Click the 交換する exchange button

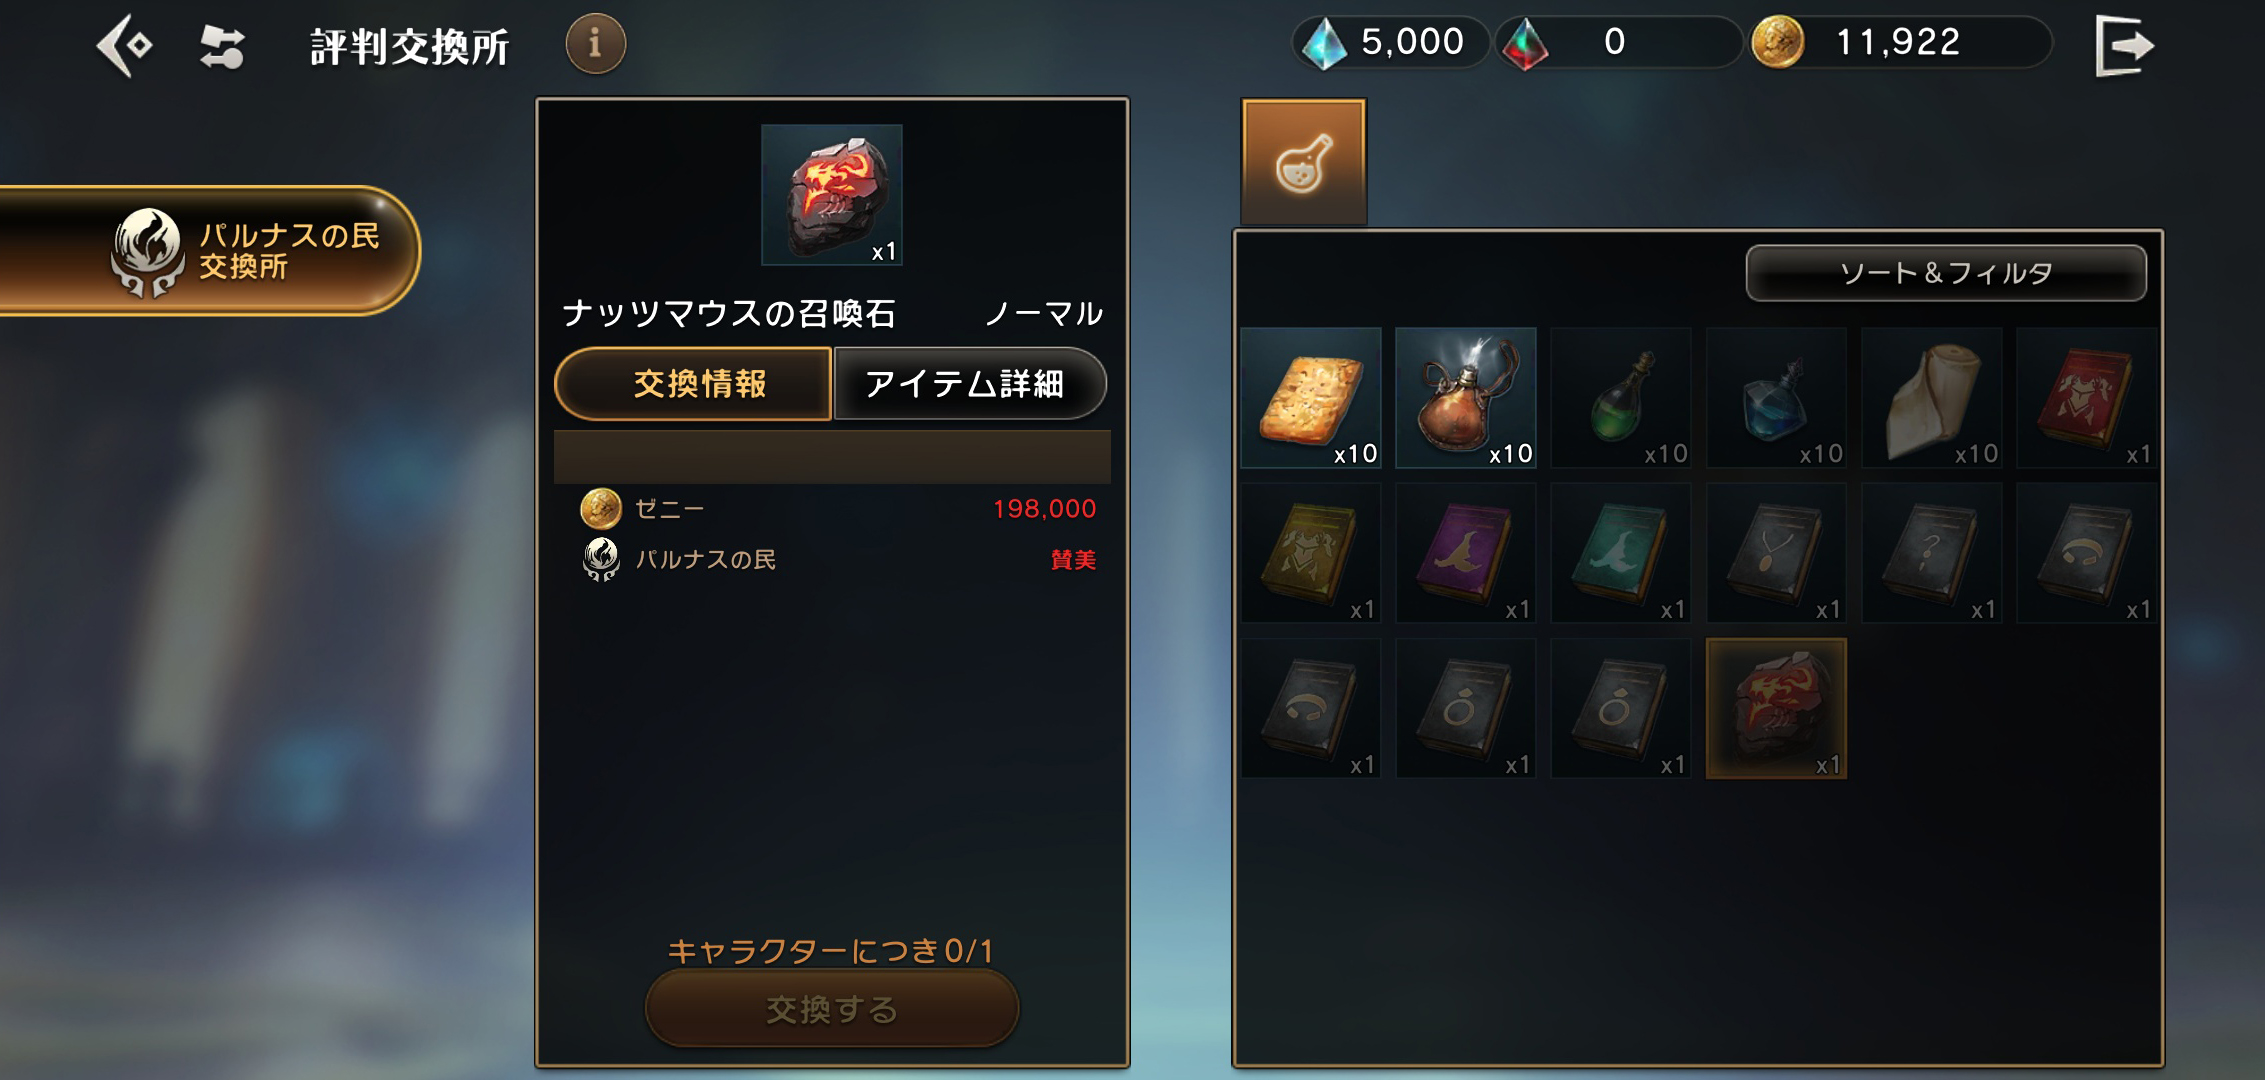[832, 1009]
